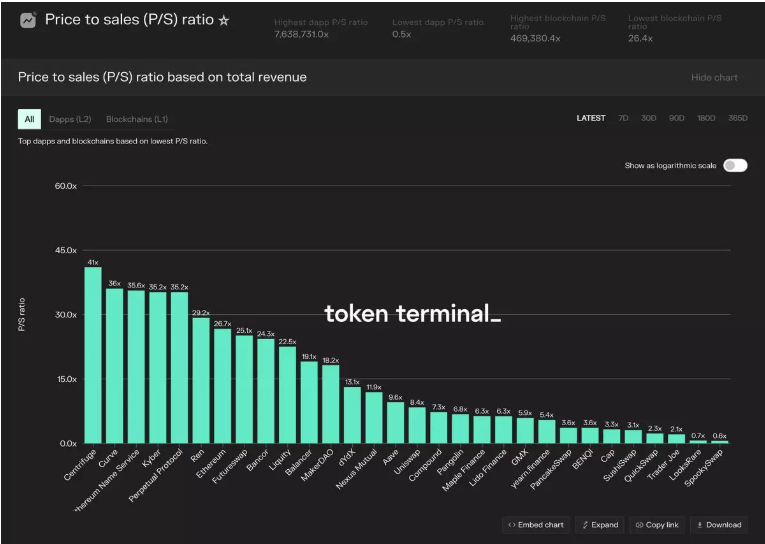
Task: Click the Download arrow icon
Action: click(x=700, y=524)
